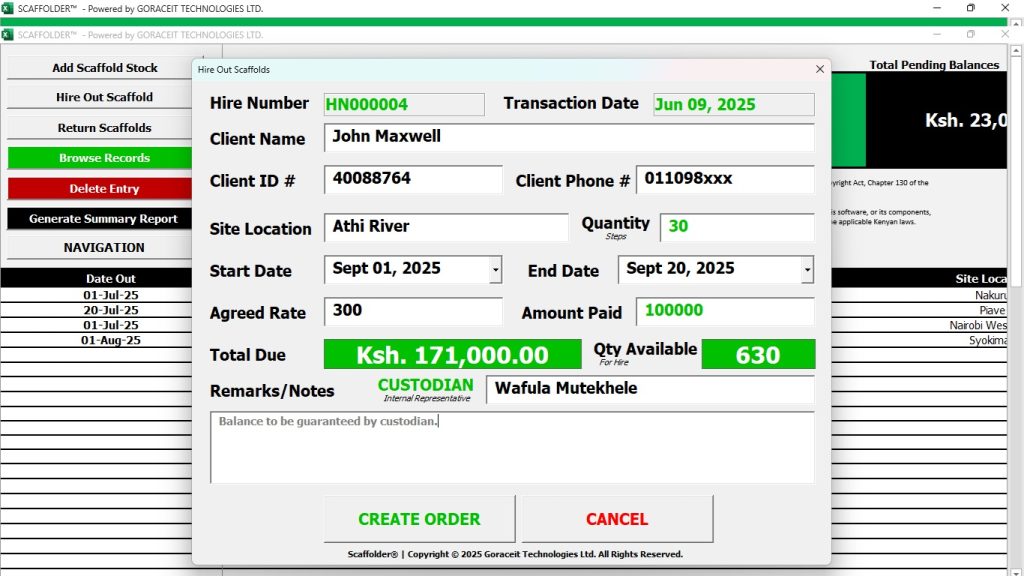Click the Quantity steps field
The width and height of the screenshot is (1024, 576).
pyautogui.click(x=736, y=228)
